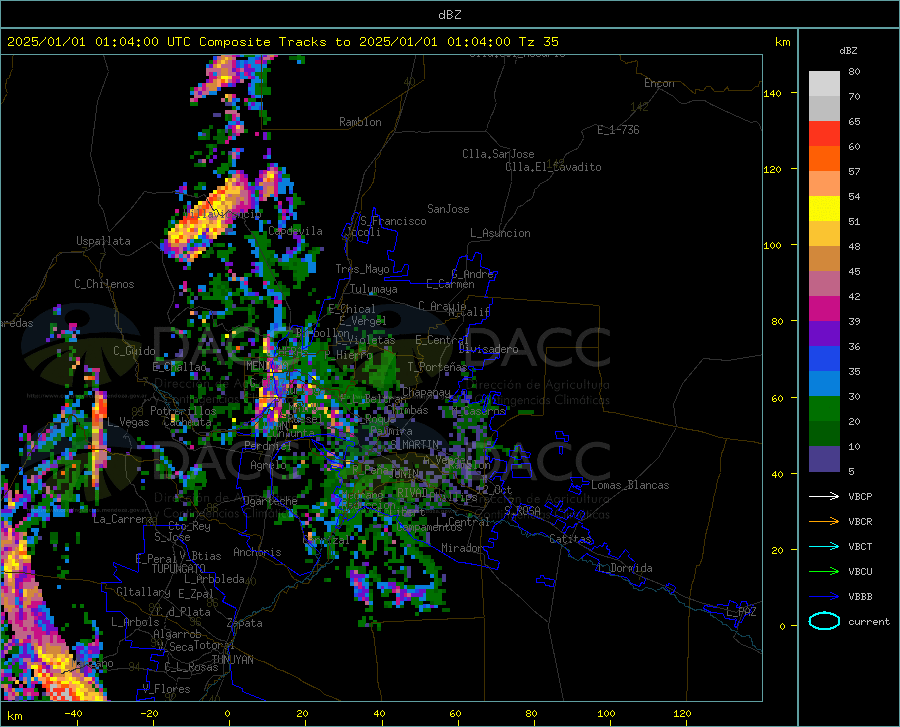Screen dimensions: 900x727
Task: Click the La_Carrera place label
Action: (123, 519)
